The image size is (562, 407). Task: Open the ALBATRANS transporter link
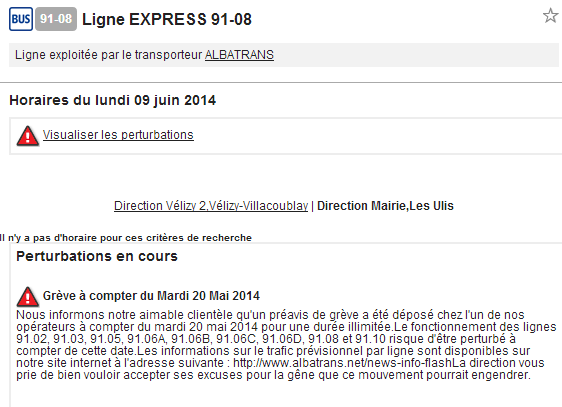point(239,55)
